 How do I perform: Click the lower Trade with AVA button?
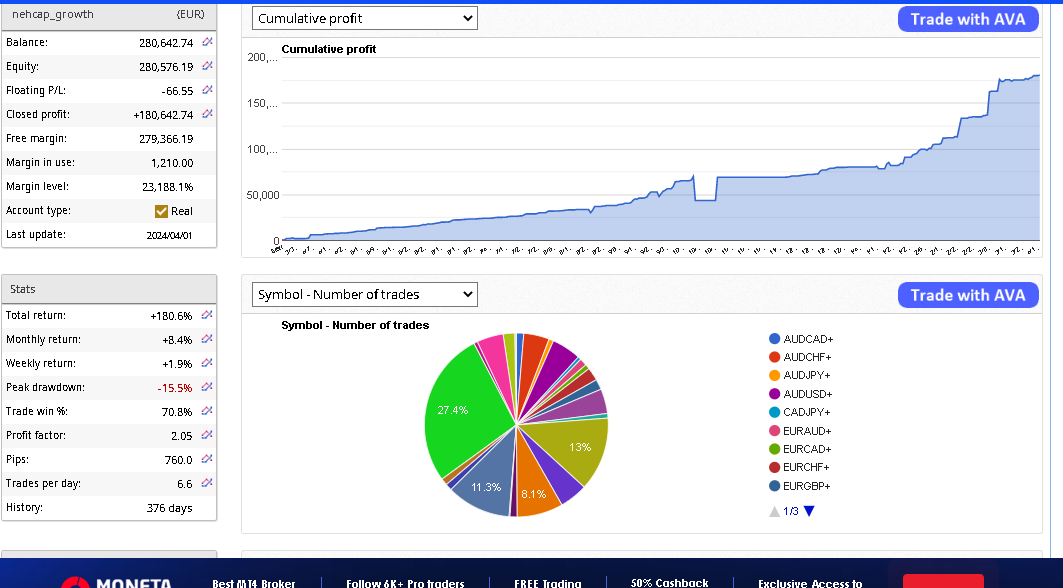pos(967,295)
